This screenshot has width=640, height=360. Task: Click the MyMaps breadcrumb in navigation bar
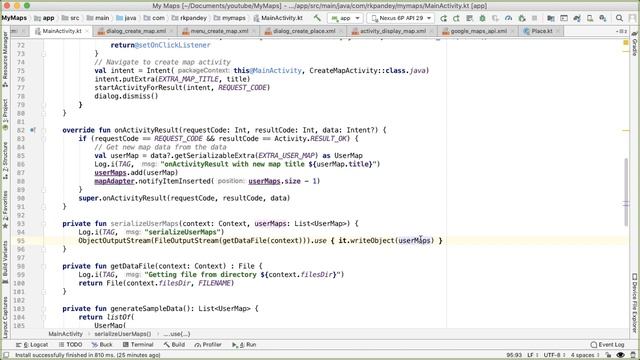pyautogui.click(x=14, y=18)
